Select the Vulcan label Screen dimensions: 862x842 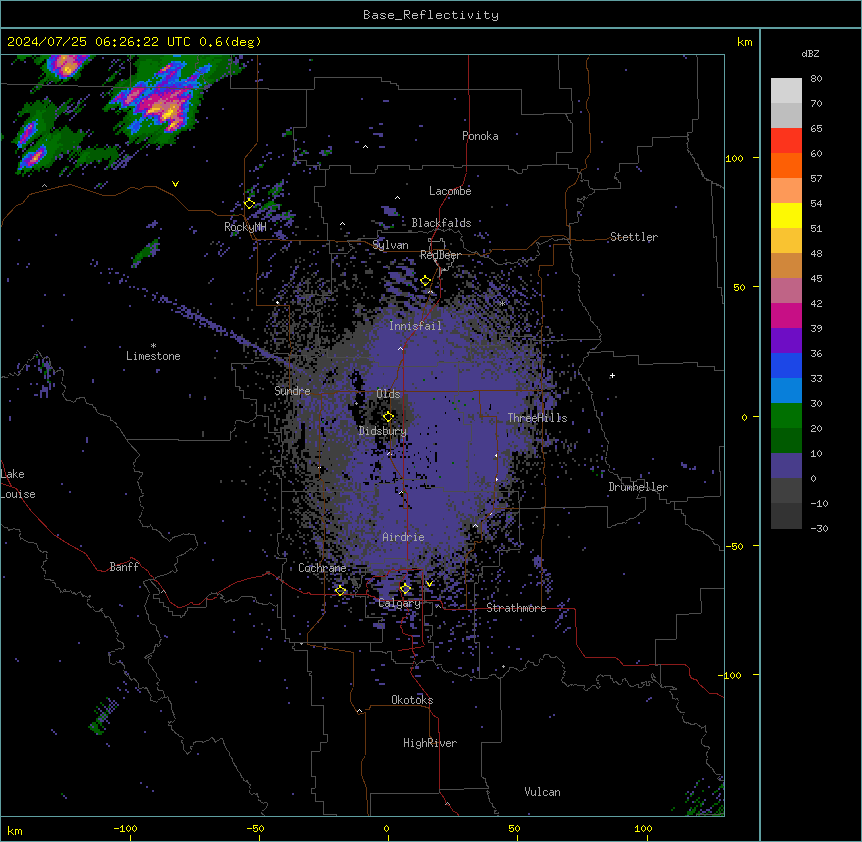(542, 792)
